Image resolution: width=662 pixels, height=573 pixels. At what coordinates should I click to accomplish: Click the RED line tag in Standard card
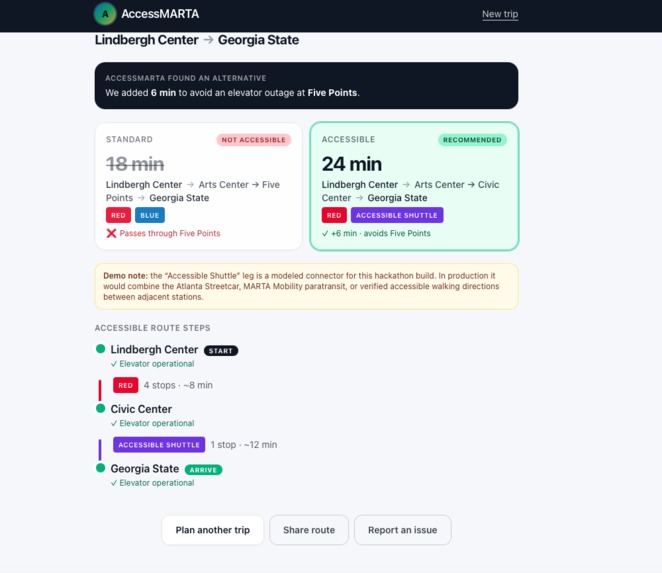click(118, 215)
